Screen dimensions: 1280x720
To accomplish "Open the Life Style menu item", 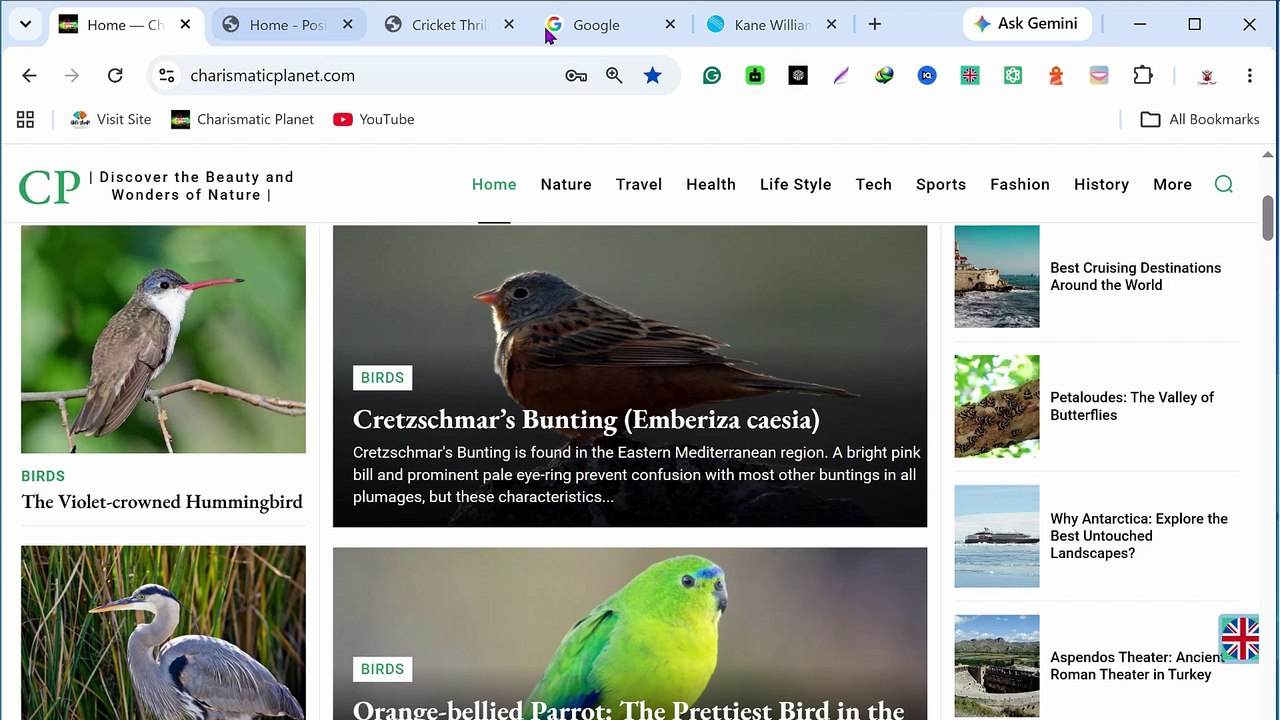I will pyautogui.click(x=796, y=184).
